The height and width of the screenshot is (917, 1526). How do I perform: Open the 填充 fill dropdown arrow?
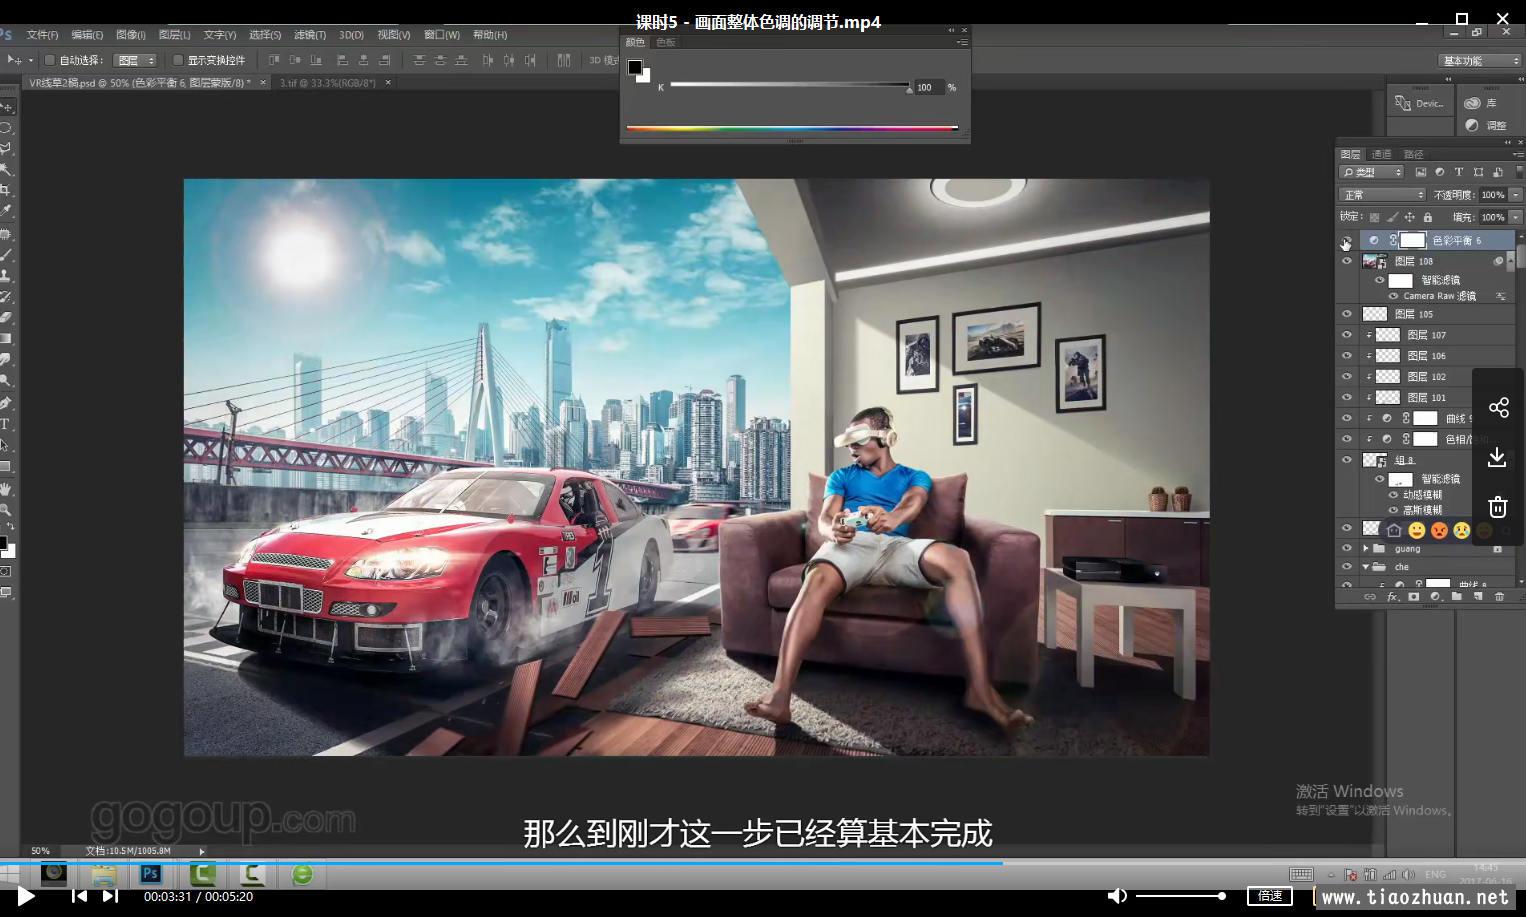(1515, 217)
